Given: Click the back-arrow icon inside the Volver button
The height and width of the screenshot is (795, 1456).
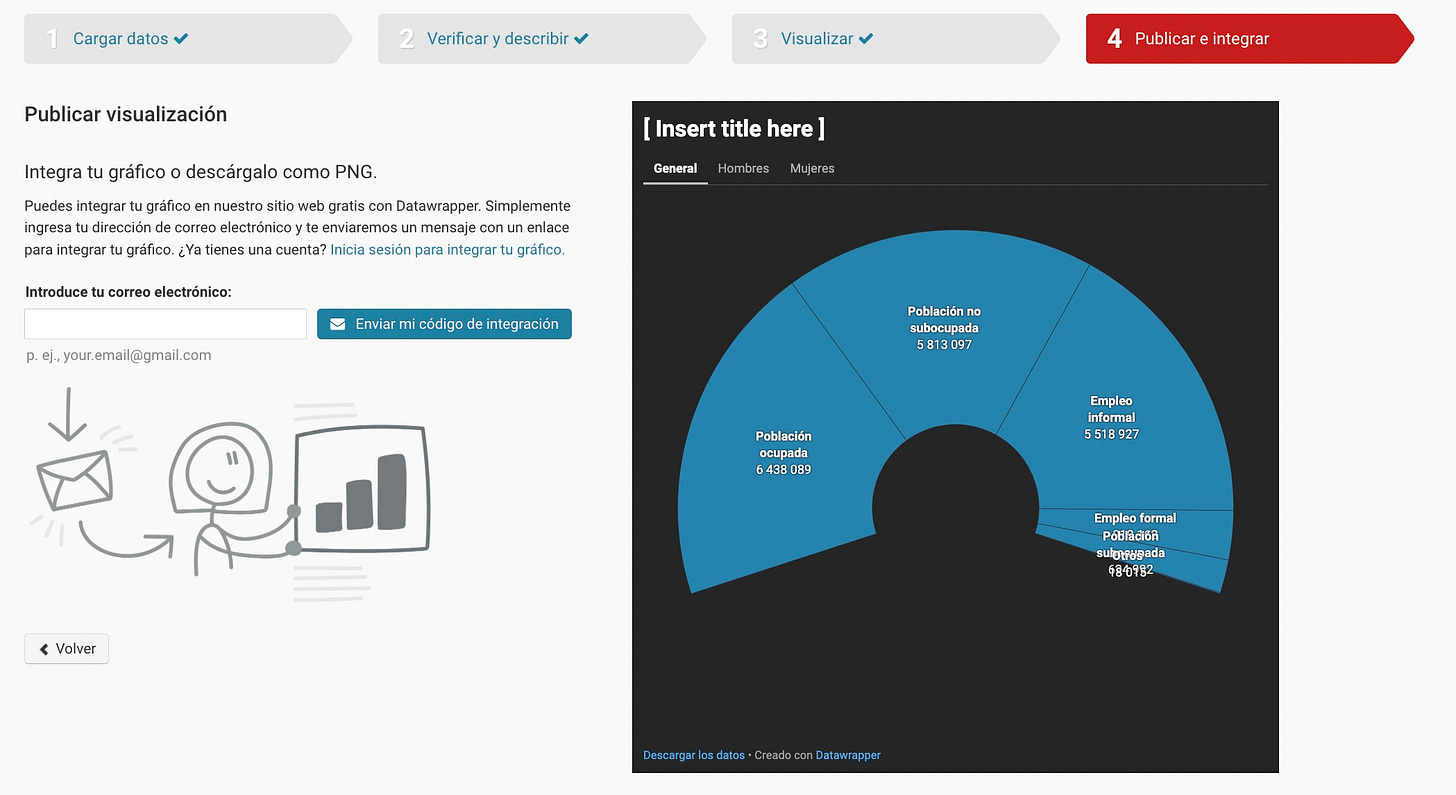Looking at the screenshot, I should point(42,648).
